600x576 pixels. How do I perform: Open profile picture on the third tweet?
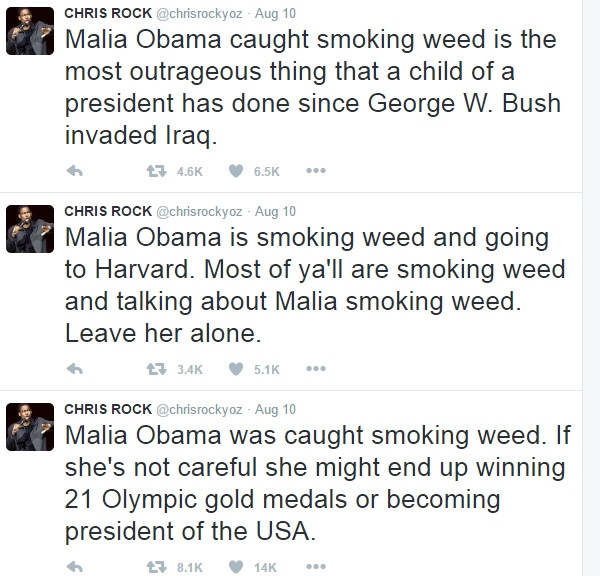pyautogui.click(x=30, y=427)
